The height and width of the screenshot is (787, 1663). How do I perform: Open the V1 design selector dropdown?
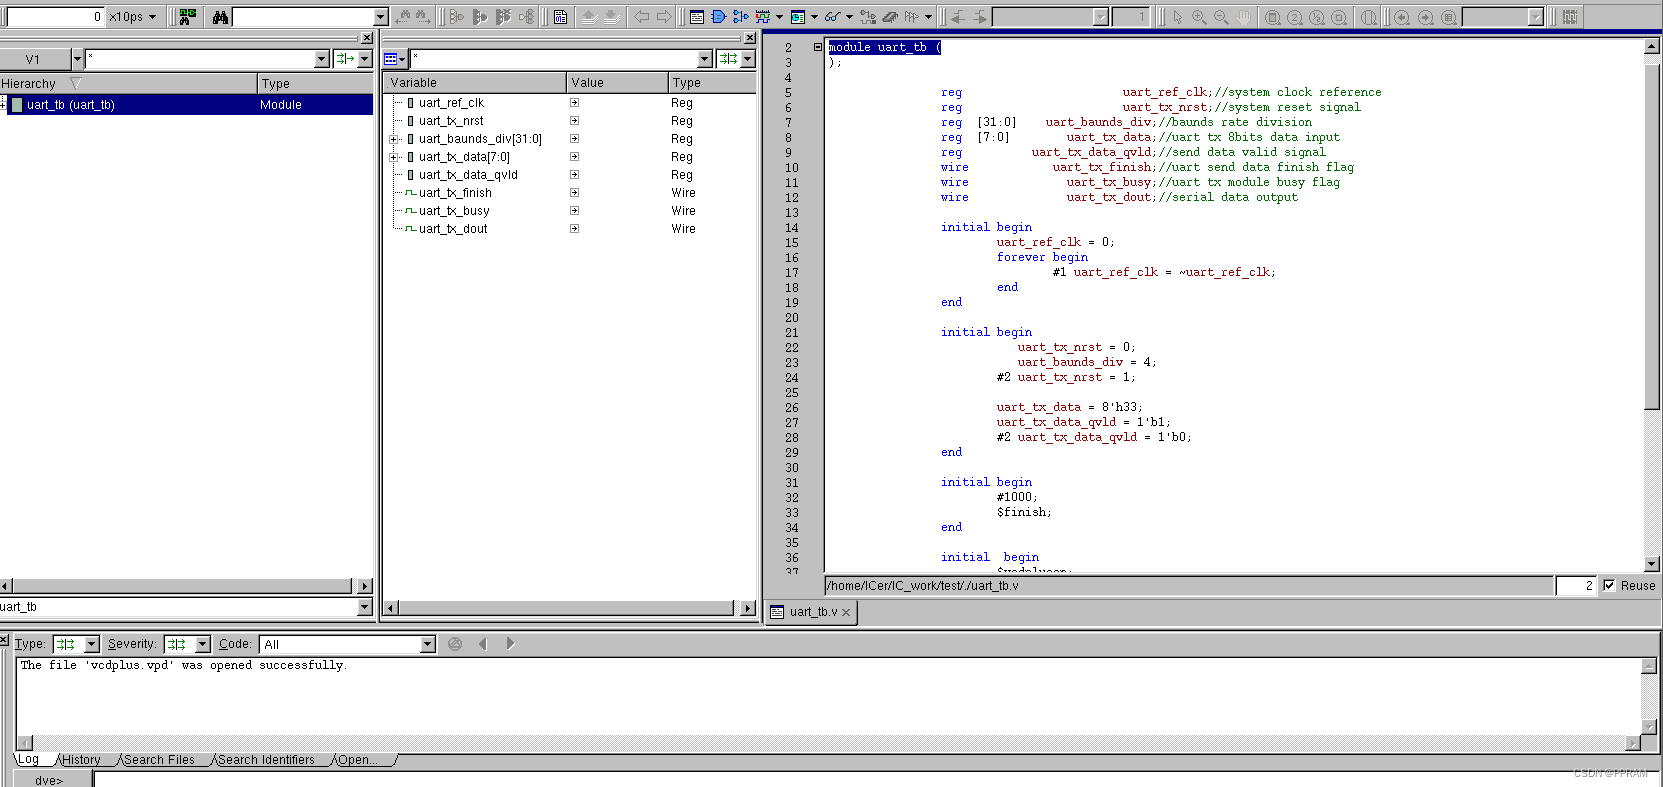click(x=77, y=59)
